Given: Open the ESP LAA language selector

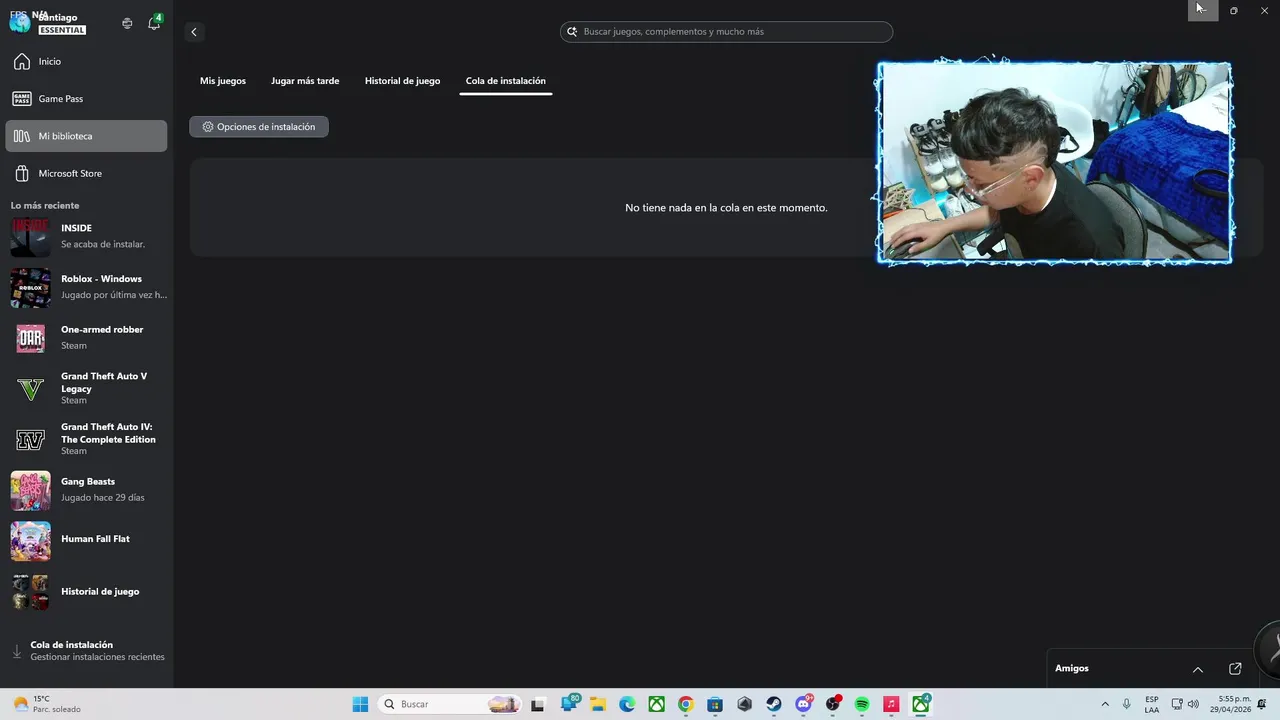Looking at the screenshot, I should tap(1152, 704).
